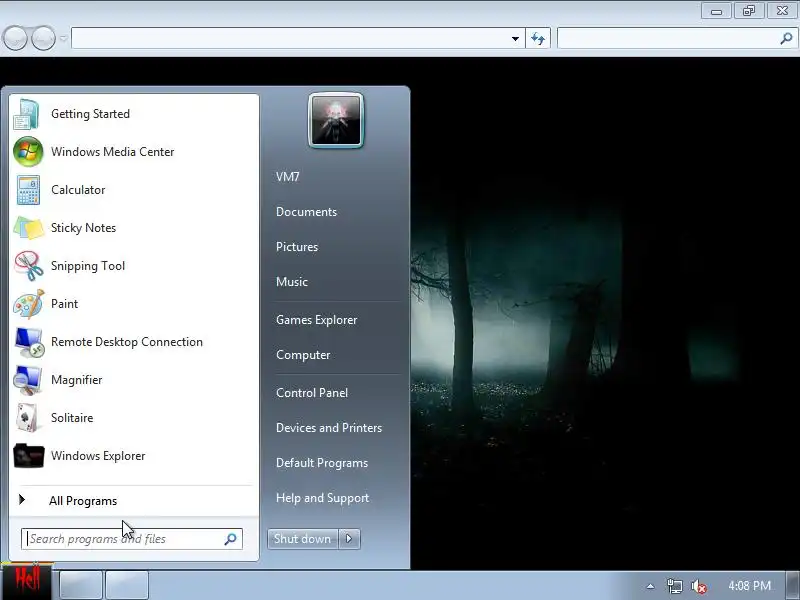Open Devices and Printers
This screenshot has width=800, height=600.
coord(329,428)
